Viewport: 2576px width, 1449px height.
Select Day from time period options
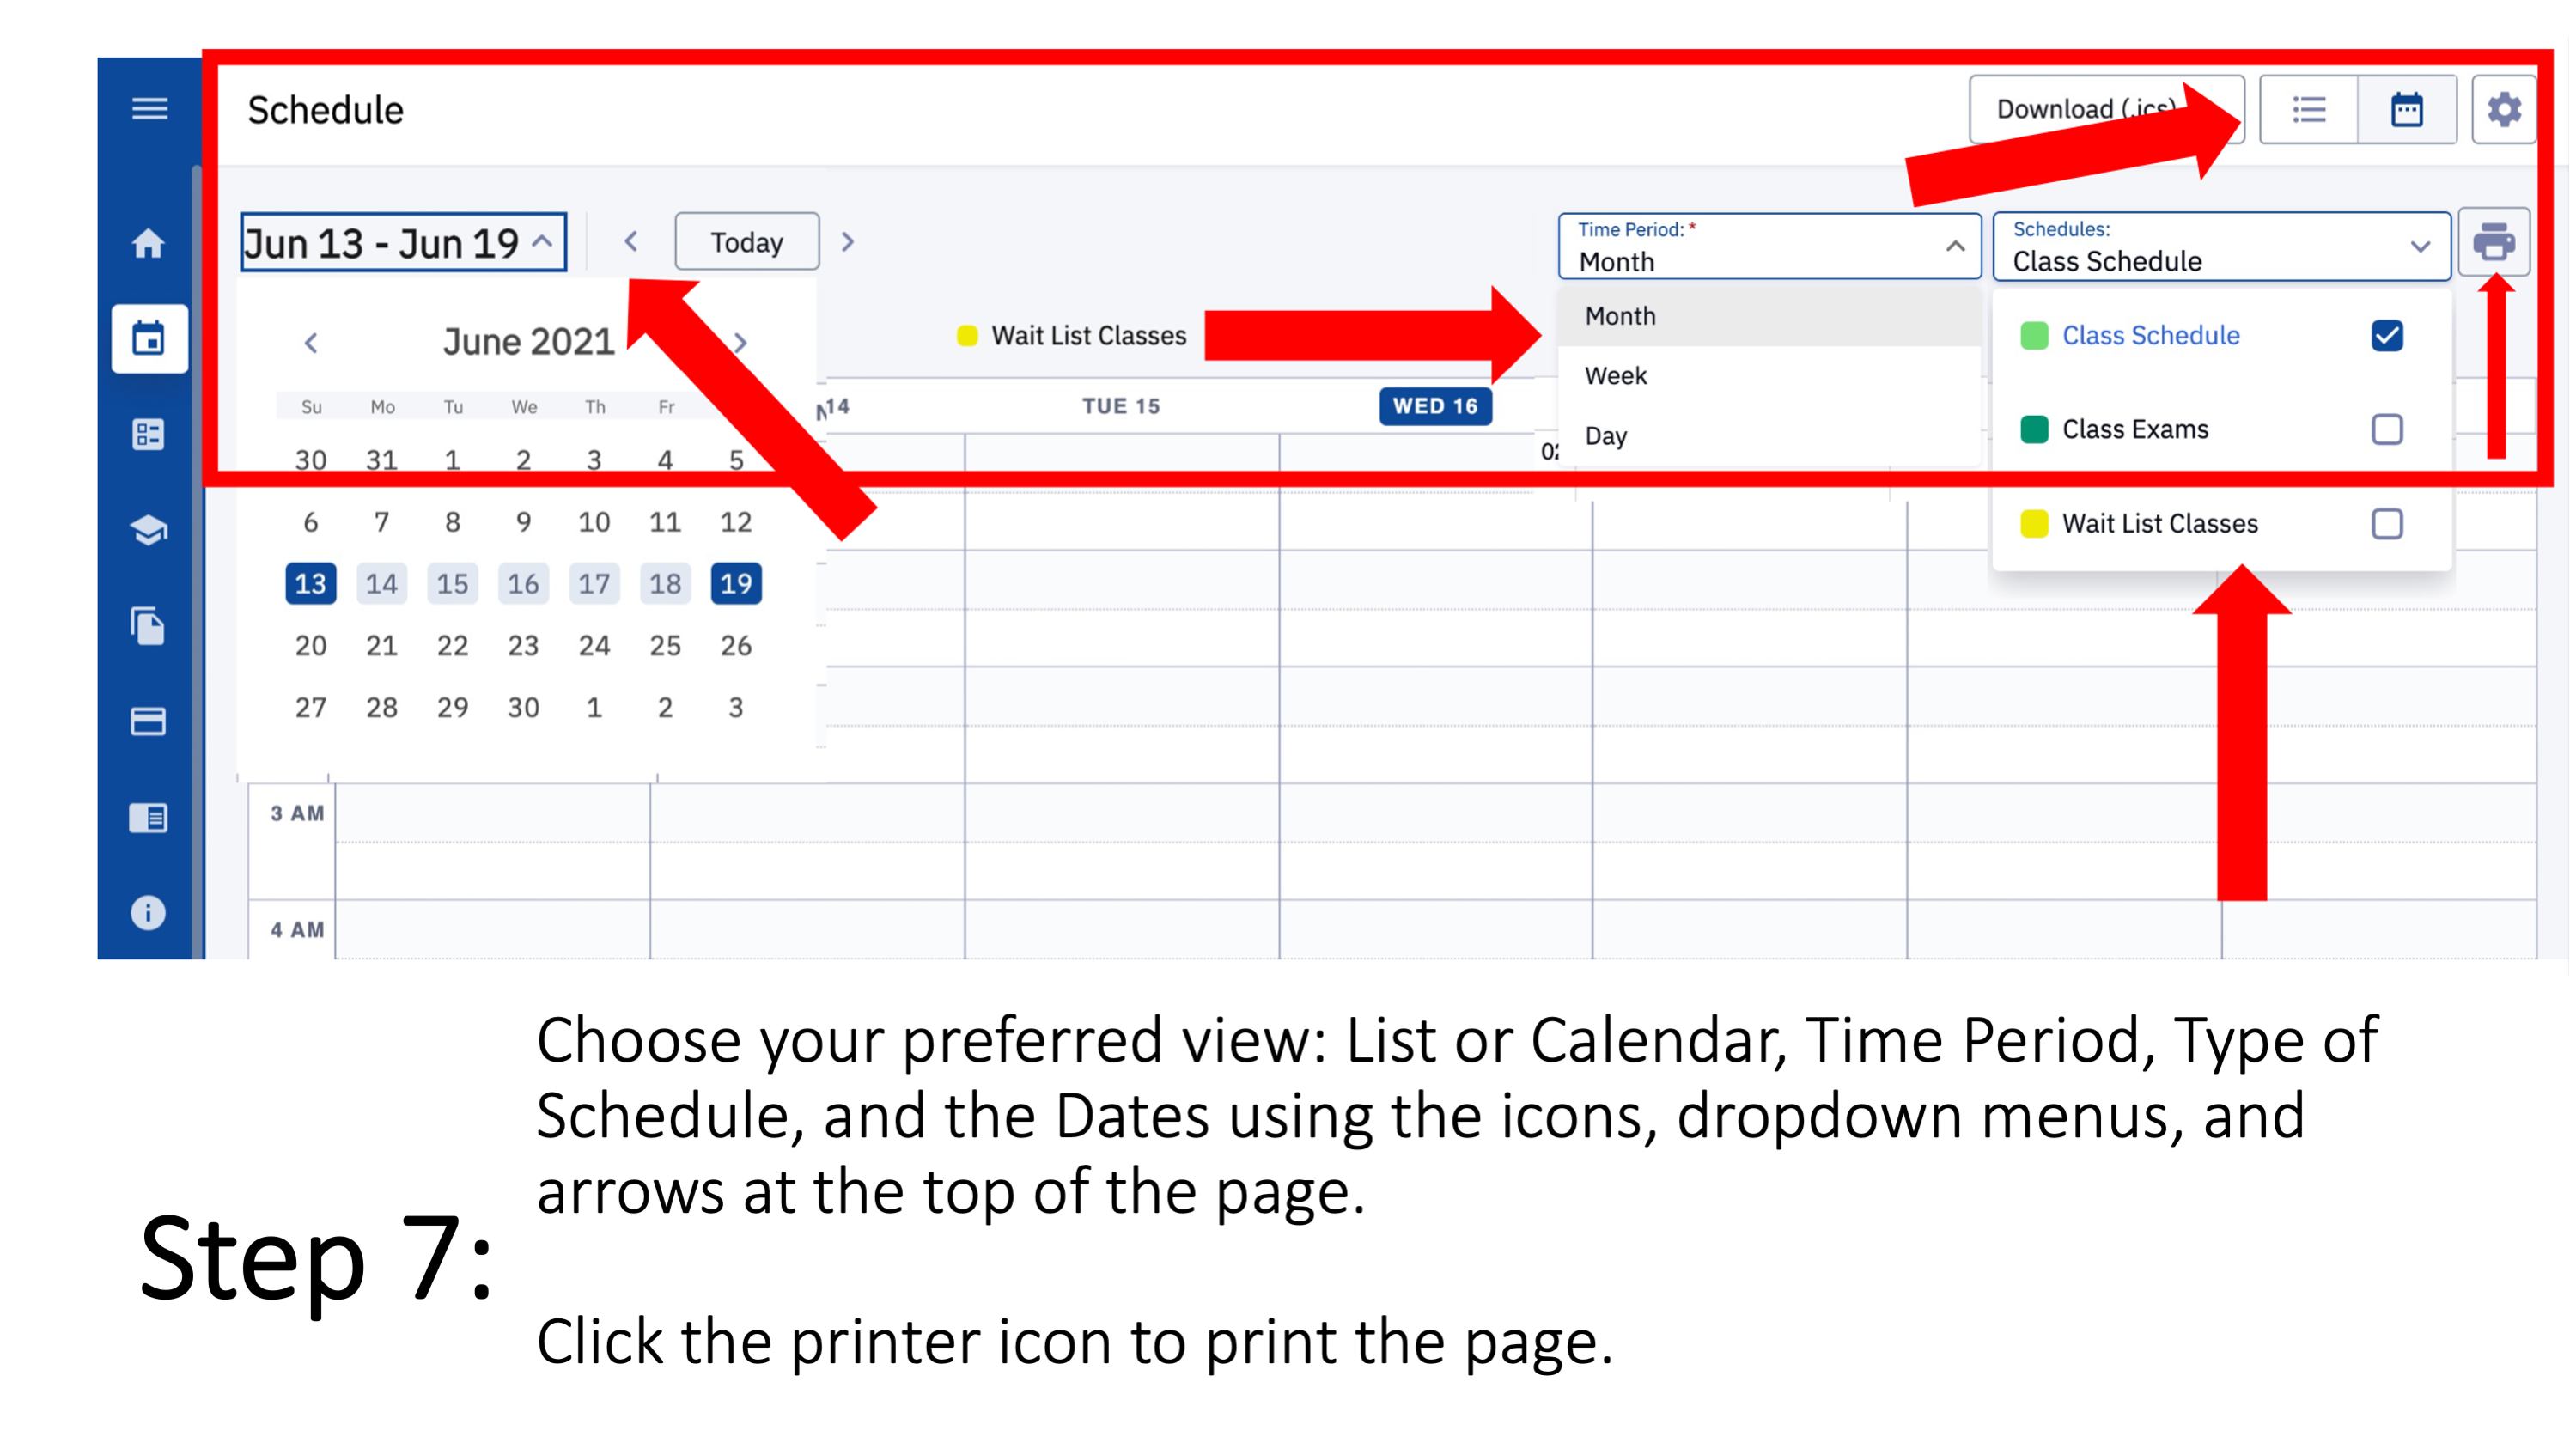pyautogui.click(x=1605, y=434)
